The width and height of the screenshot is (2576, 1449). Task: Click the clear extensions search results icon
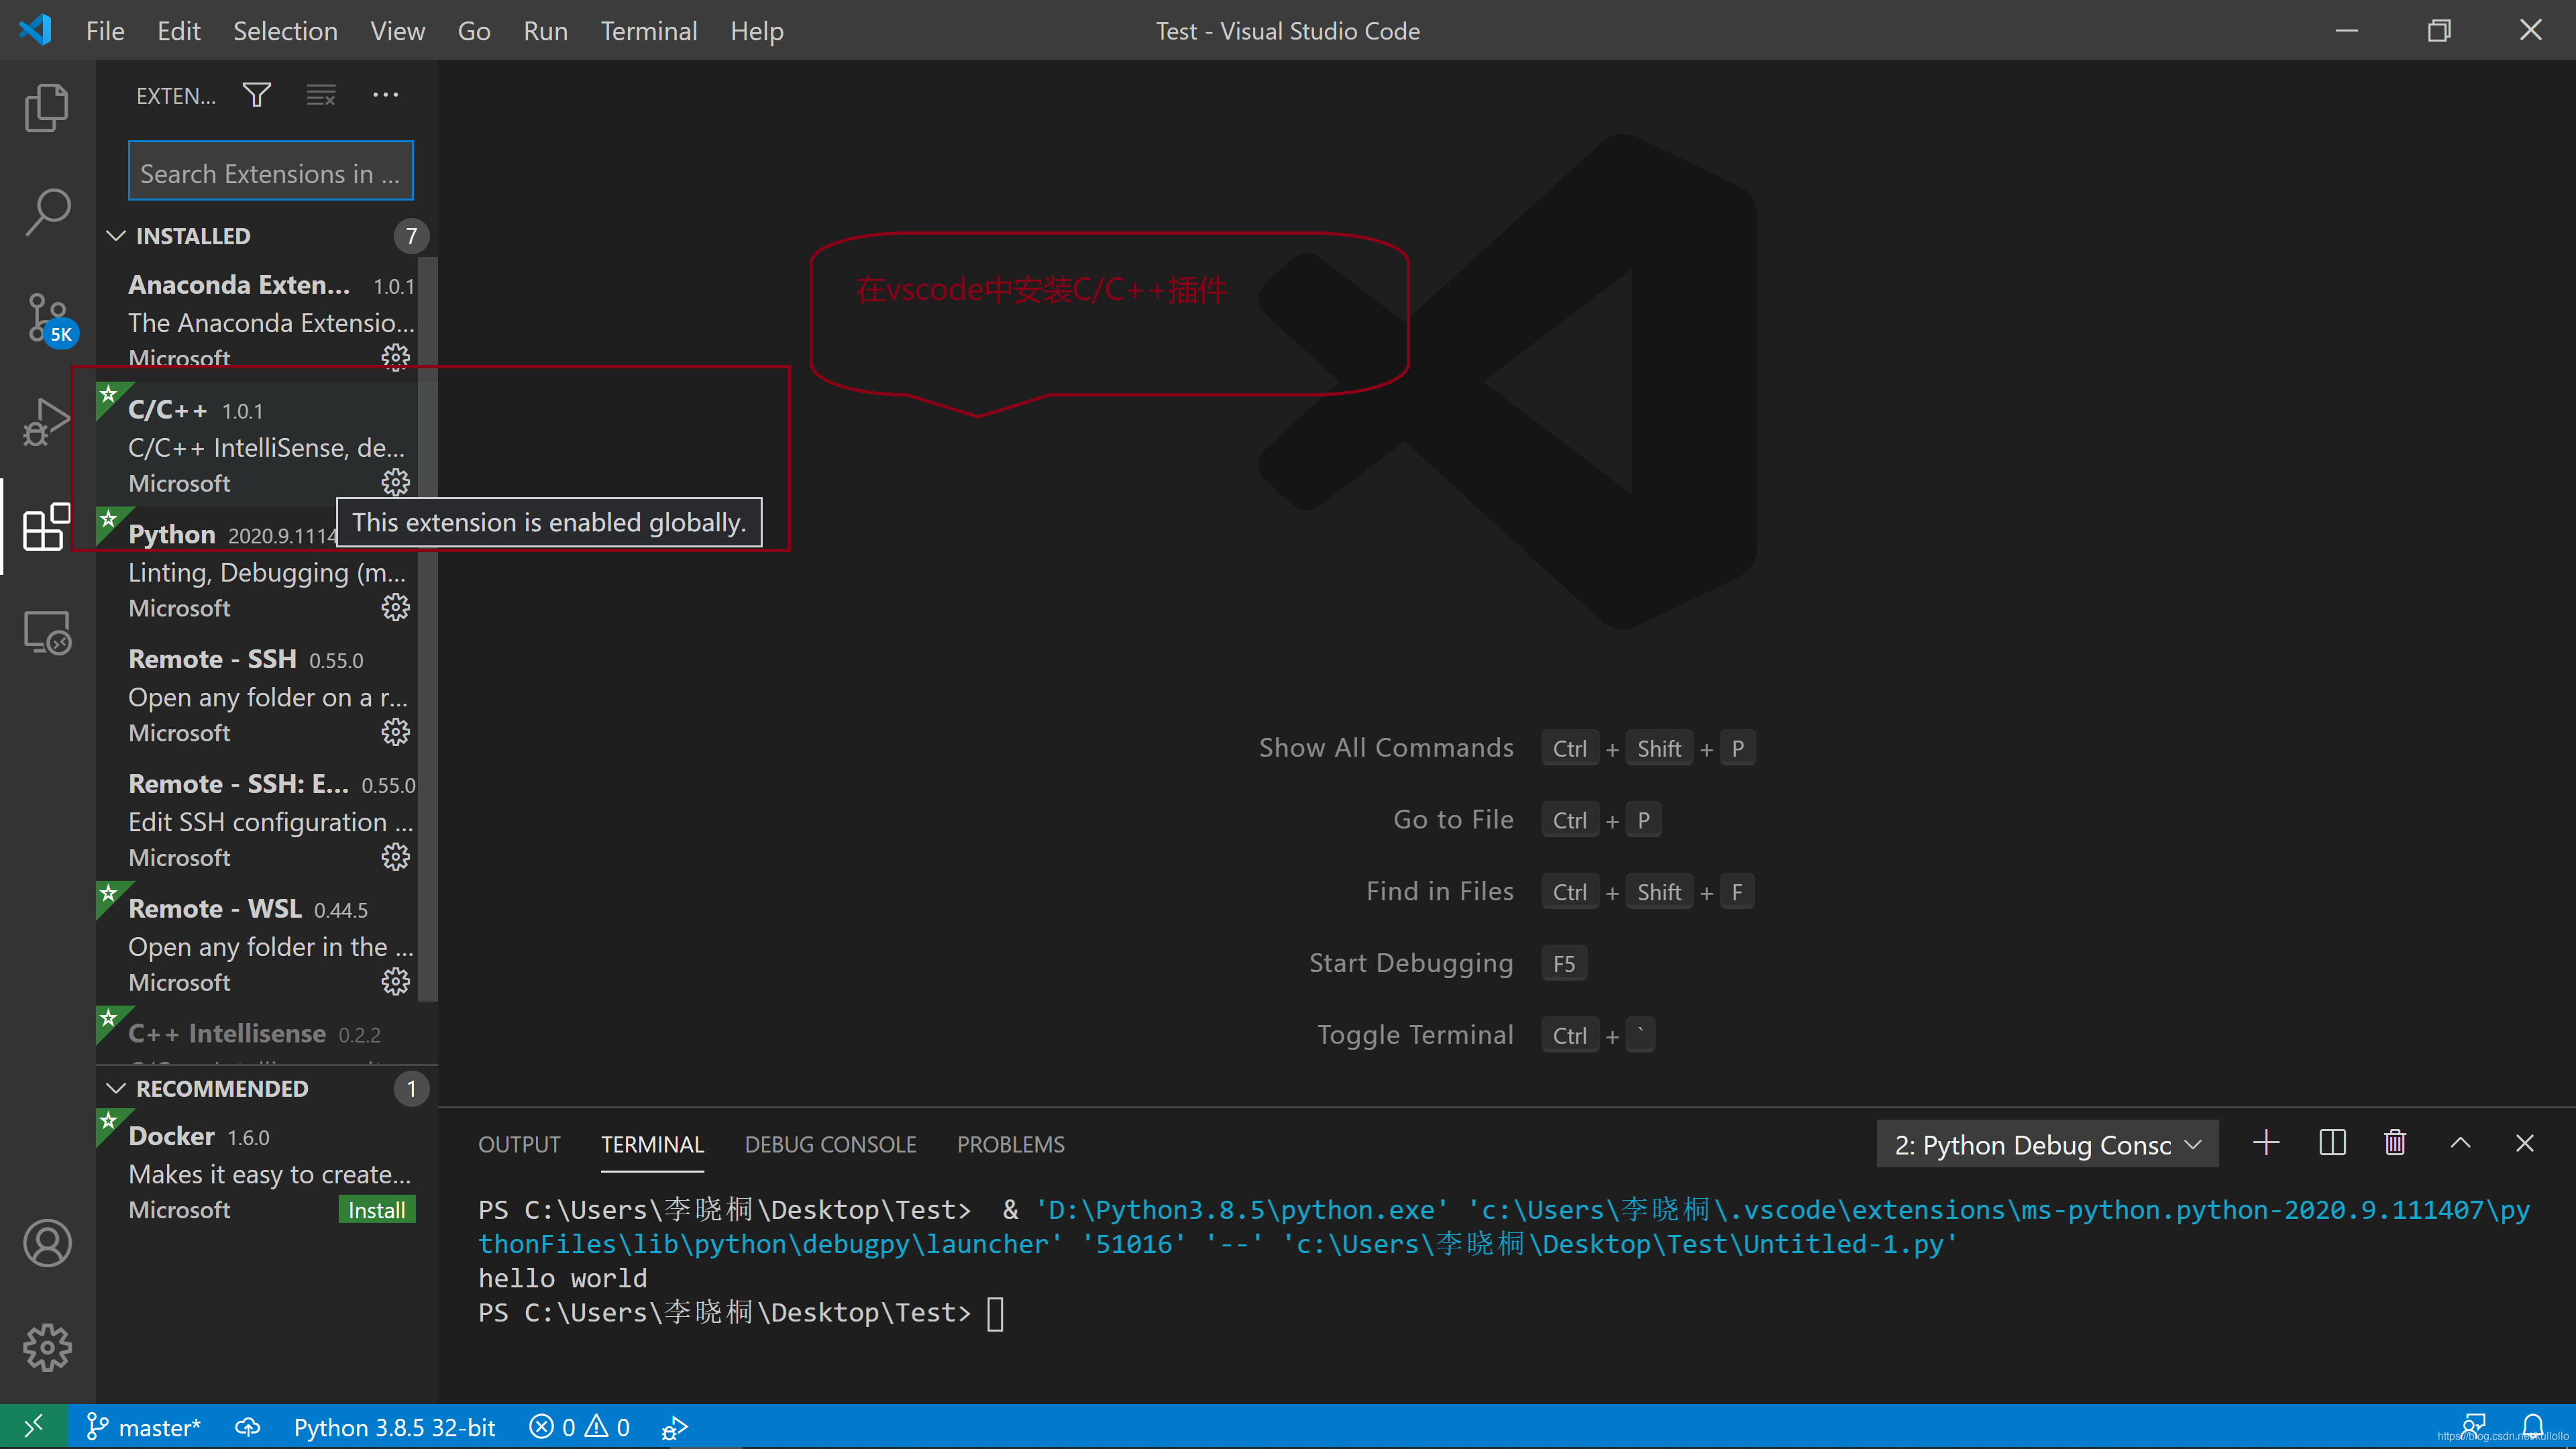pyautogui.click(x=321, y=95)
